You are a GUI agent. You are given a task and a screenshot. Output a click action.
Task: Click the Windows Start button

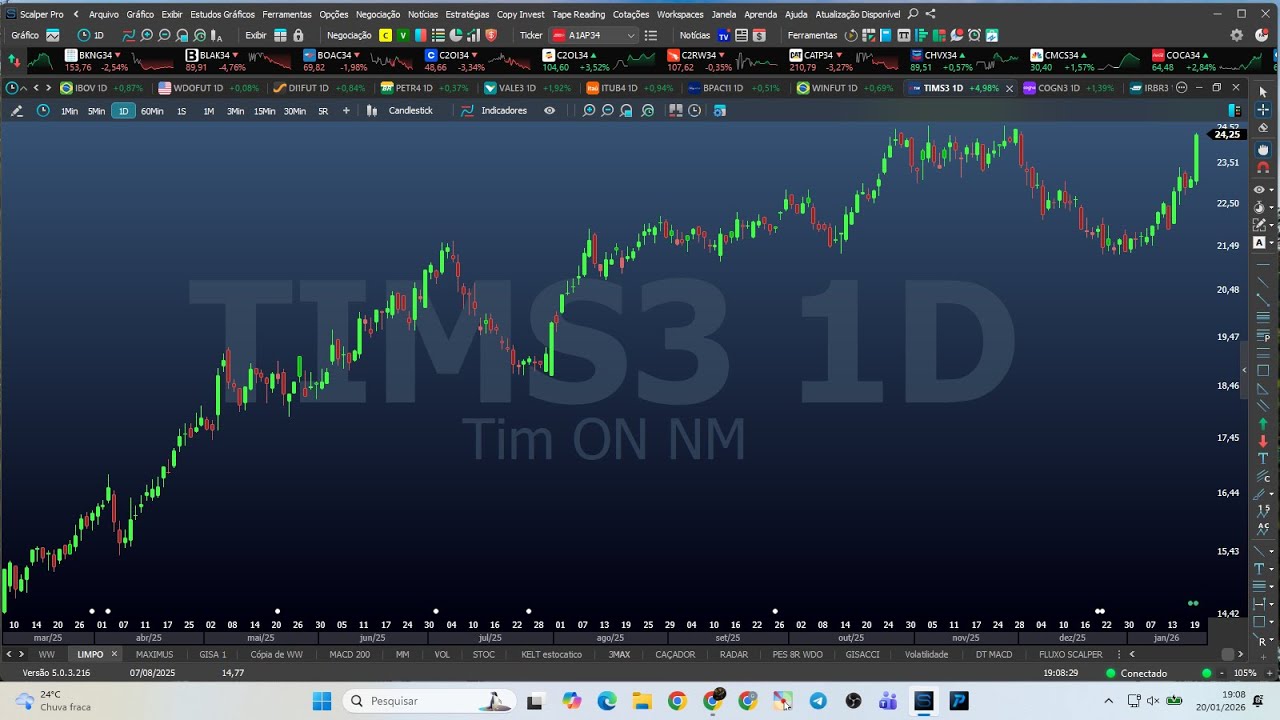click(x=321, y=701)
